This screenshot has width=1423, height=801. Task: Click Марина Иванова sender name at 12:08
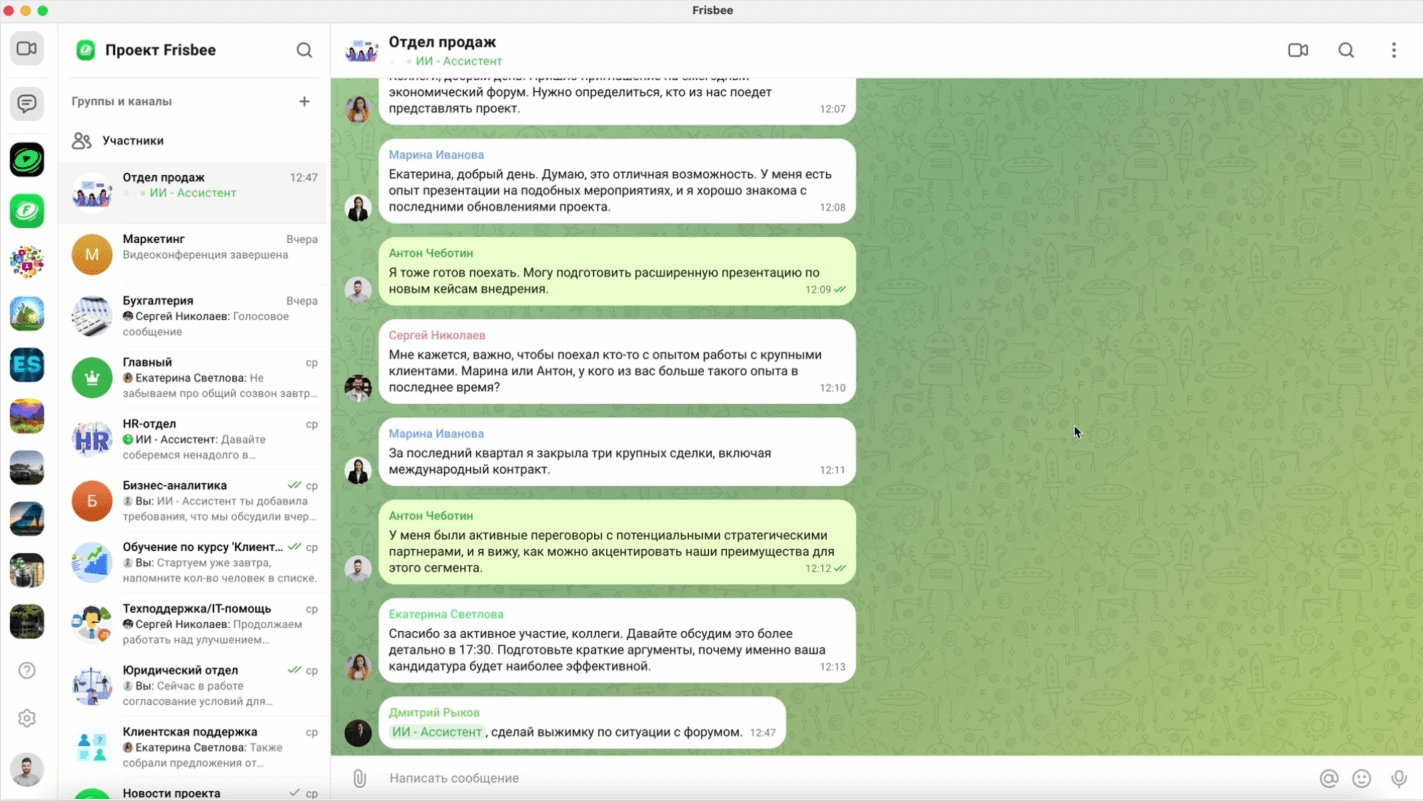tap(436, 155)
